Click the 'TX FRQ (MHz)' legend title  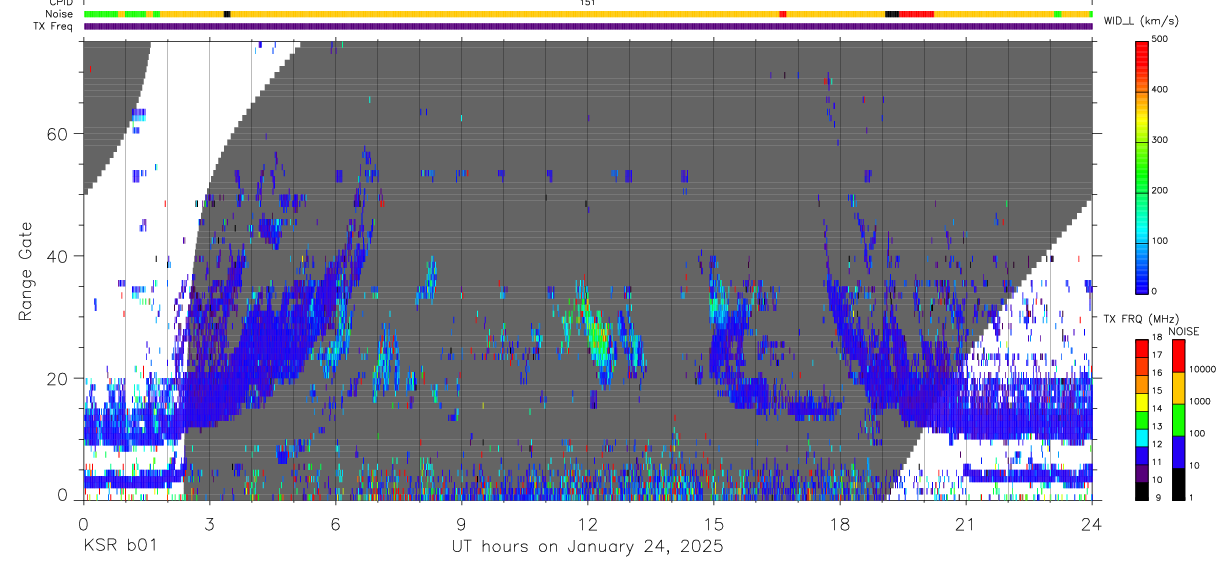click(1140, 319)
